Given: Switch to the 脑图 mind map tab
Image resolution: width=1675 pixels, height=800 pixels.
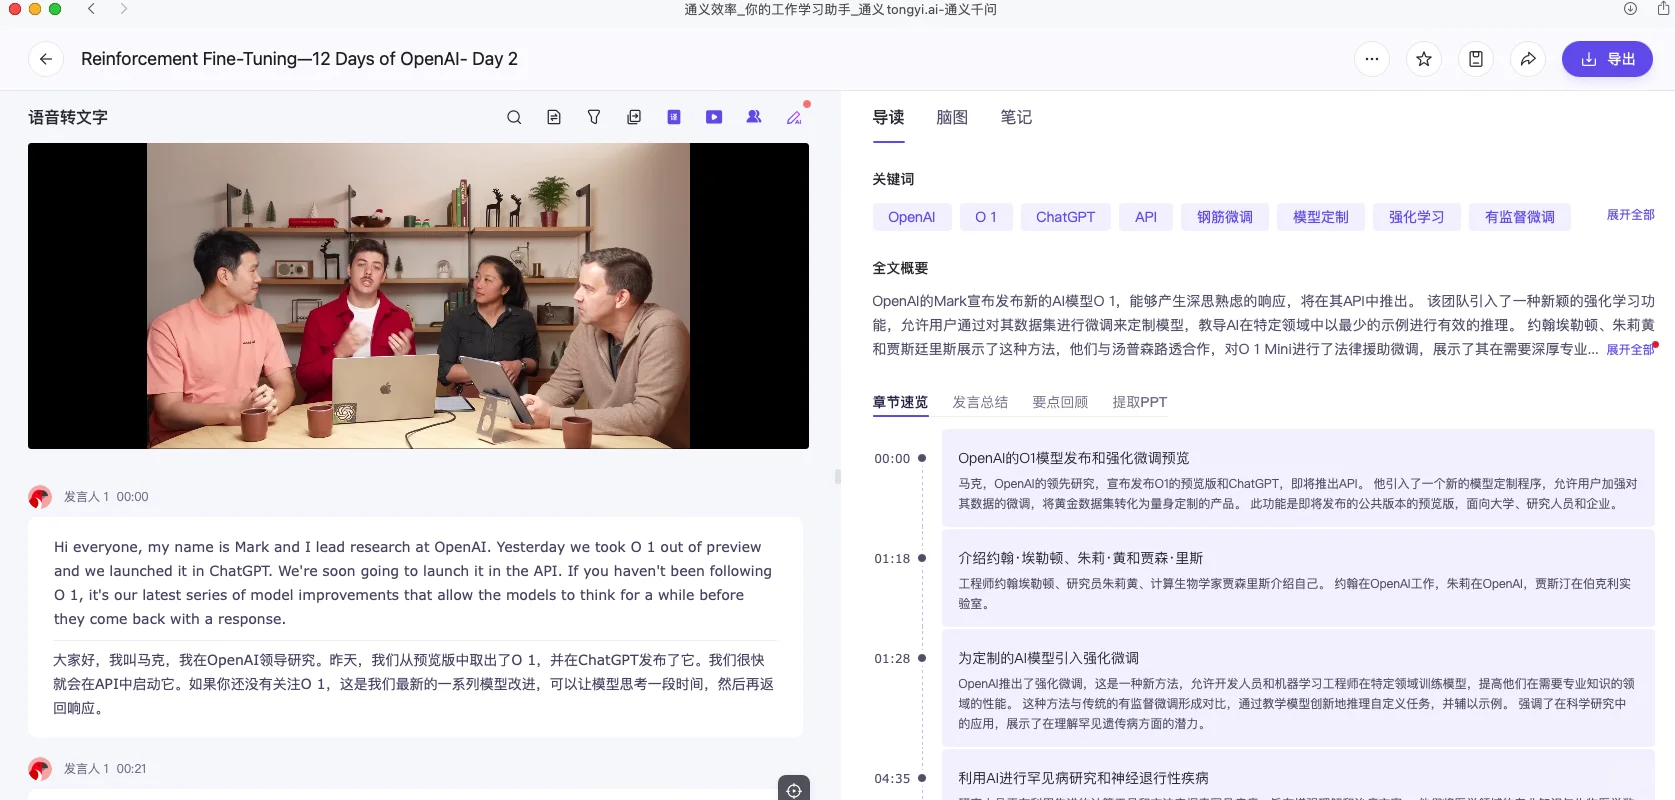Looking at the screenshot, I should click(952, 117).
